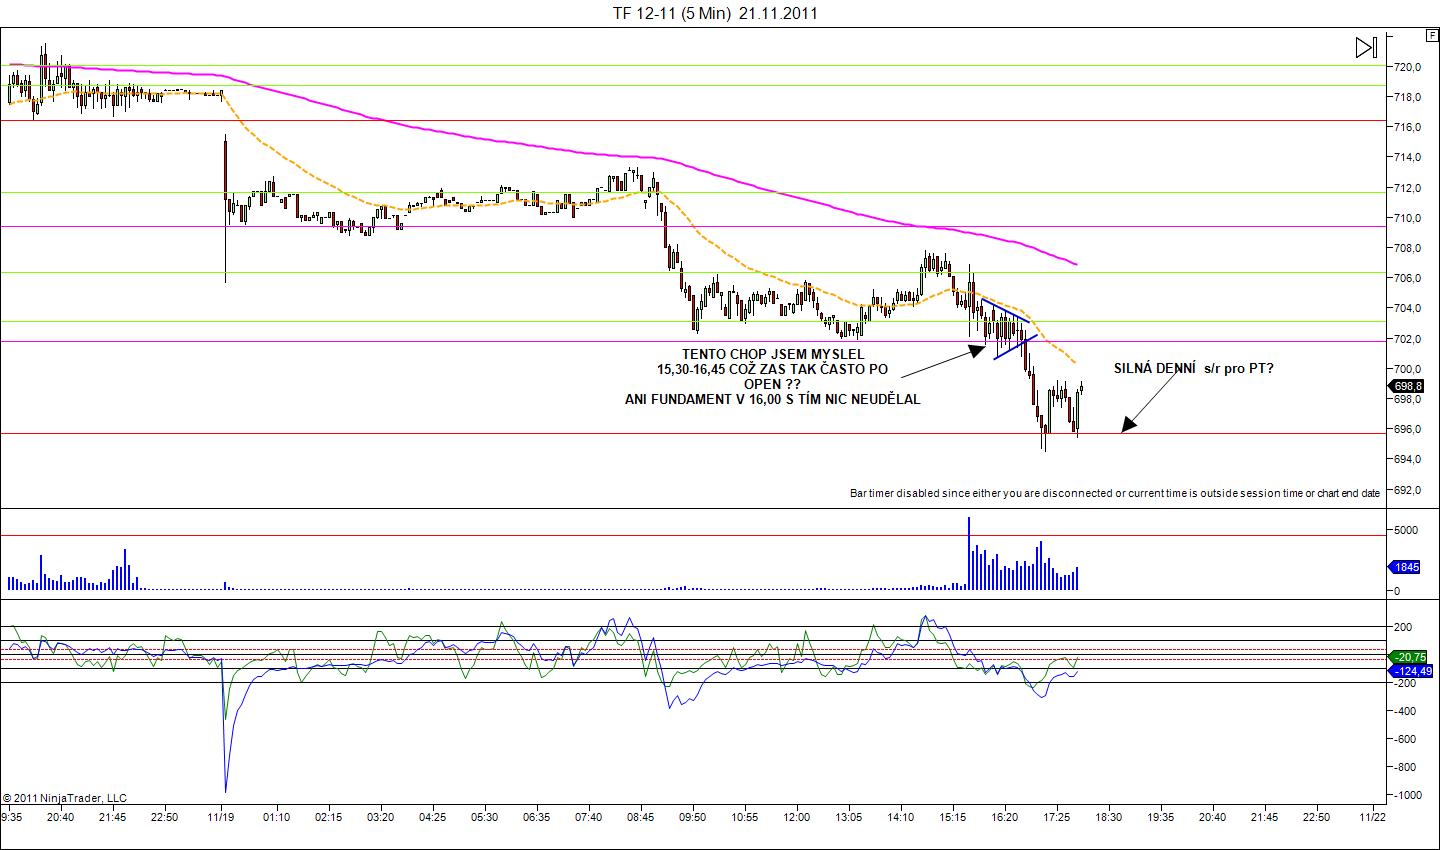Image resolution: width=1440 pixels, height=850 pixels.
Task: Select the 20,75 indicator value marker
Action: 1410,657
